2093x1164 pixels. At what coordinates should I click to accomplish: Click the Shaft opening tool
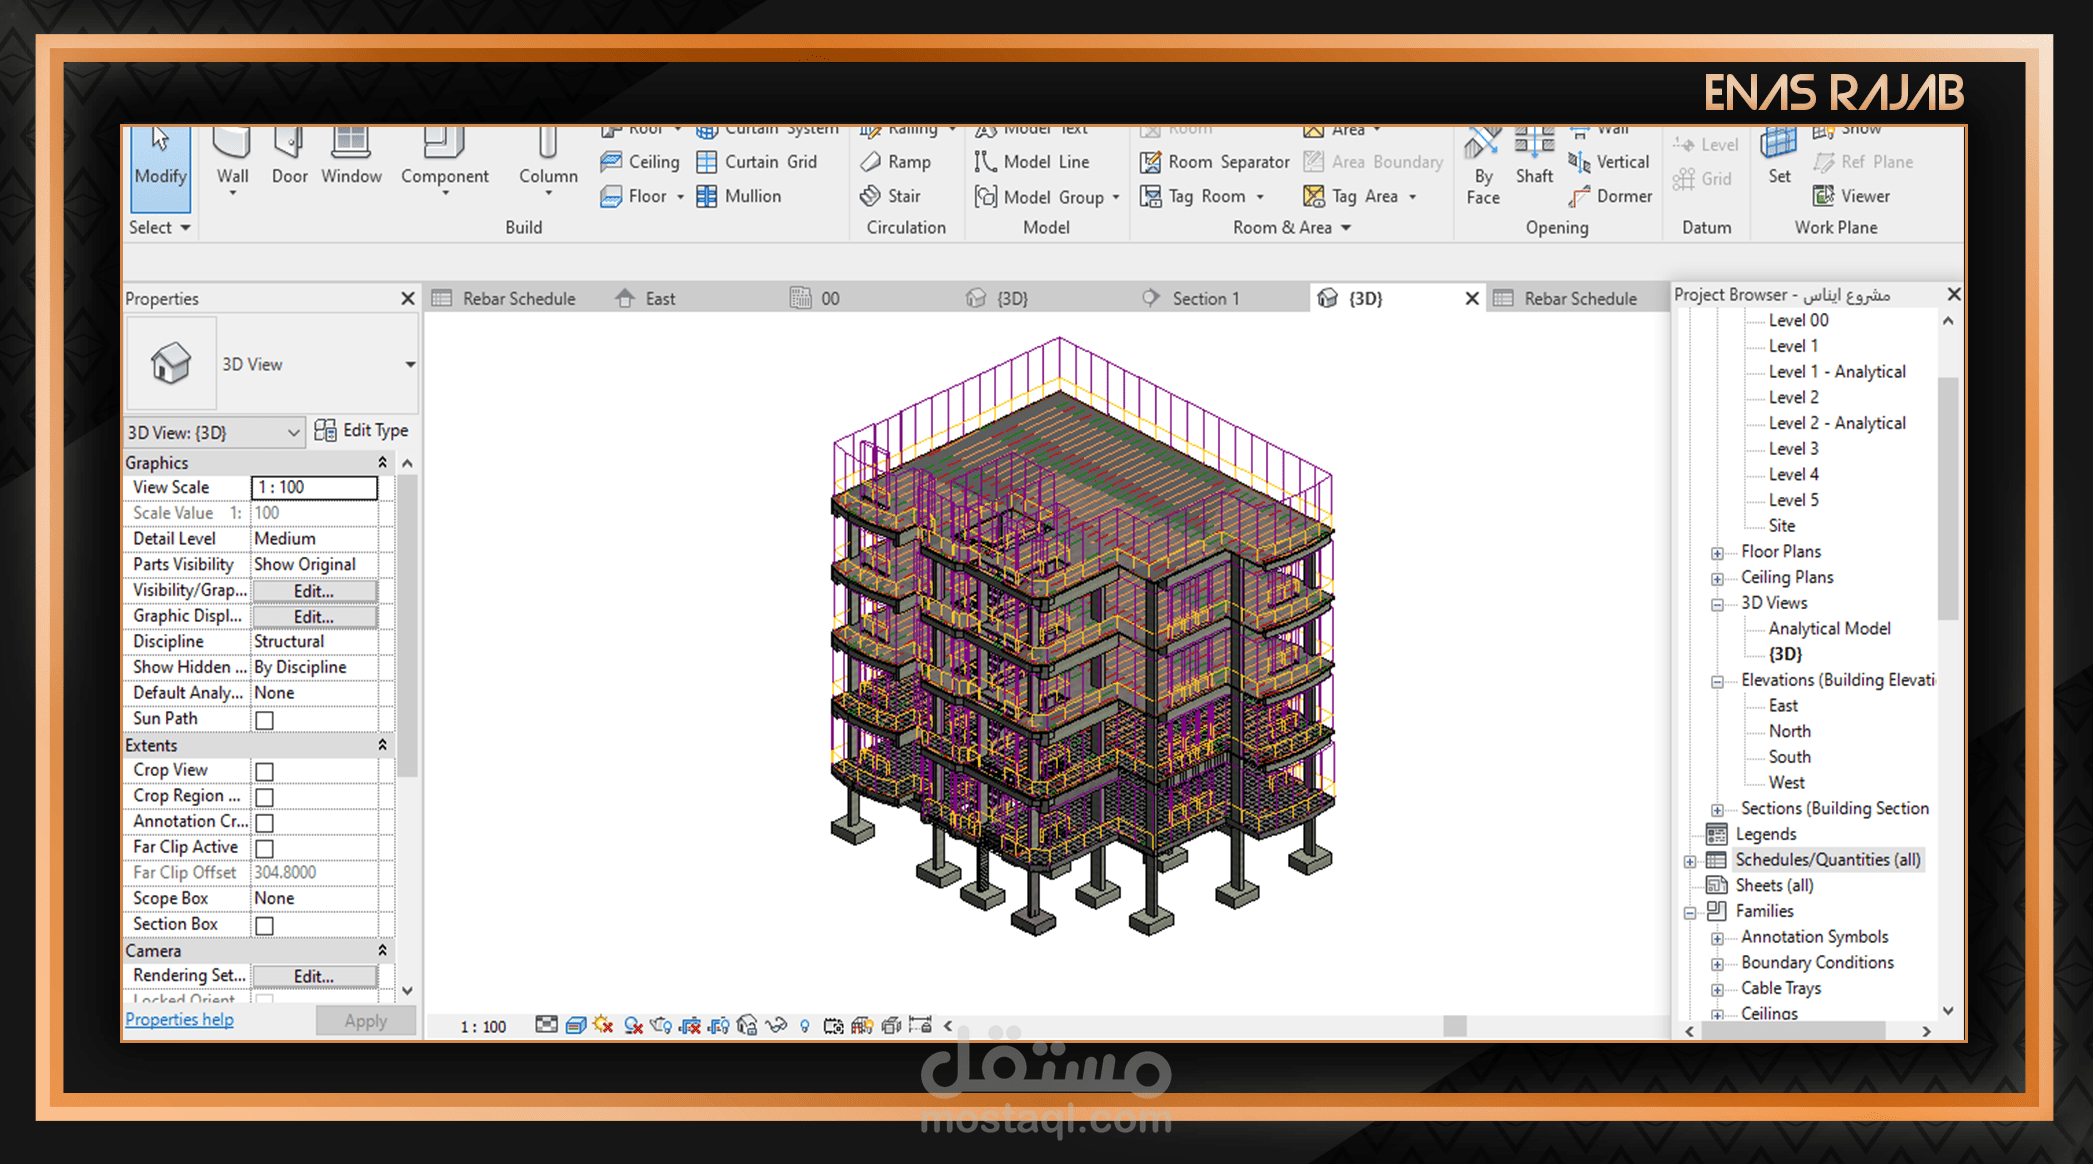(x=1534, y=150)
